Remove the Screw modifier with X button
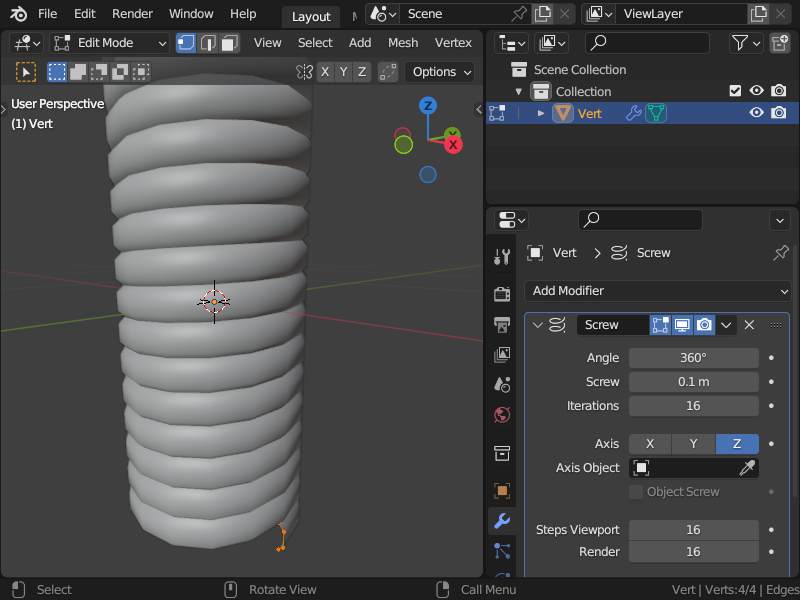This screenshot has height=600, width=800. (749, 325)
